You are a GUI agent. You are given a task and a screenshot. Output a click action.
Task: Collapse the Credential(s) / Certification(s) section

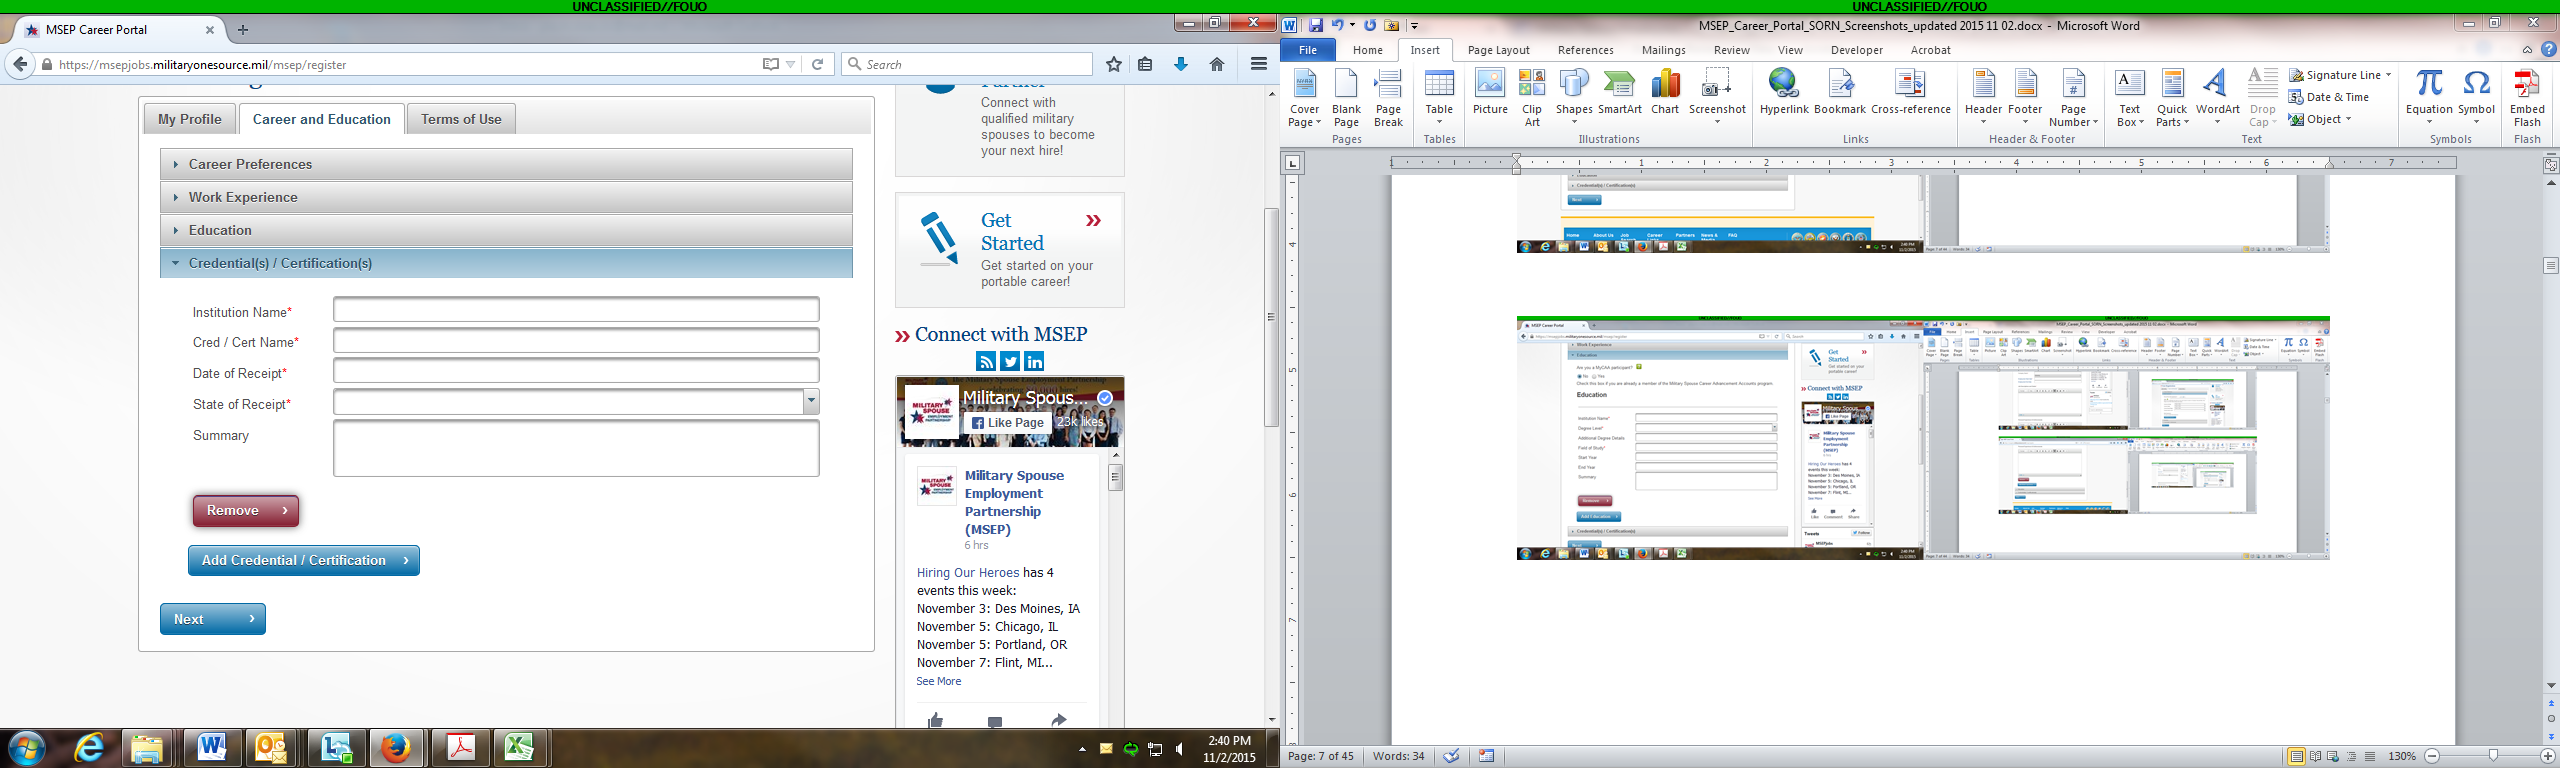(x=506, y=263)
